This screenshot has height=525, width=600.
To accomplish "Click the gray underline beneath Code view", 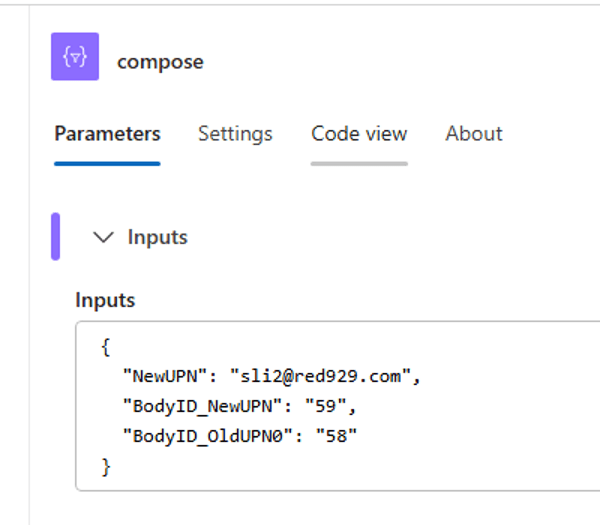I will tap(359, 164).
